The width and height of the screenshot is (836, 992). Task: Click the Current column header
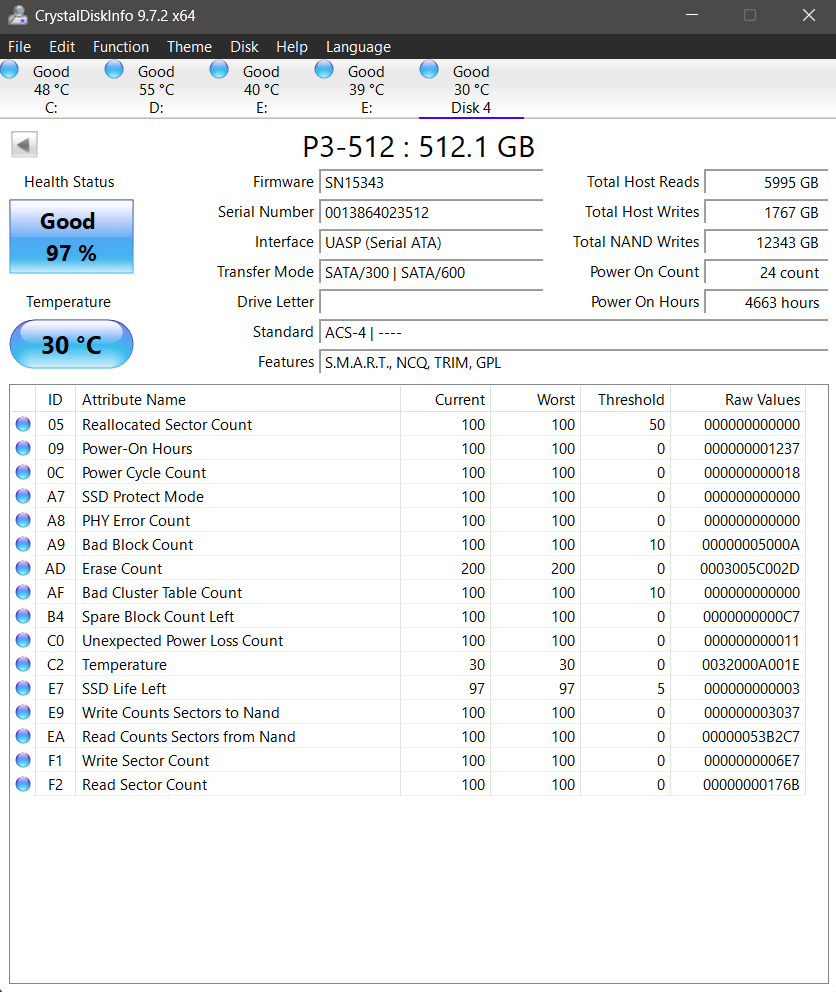(446, 400)
